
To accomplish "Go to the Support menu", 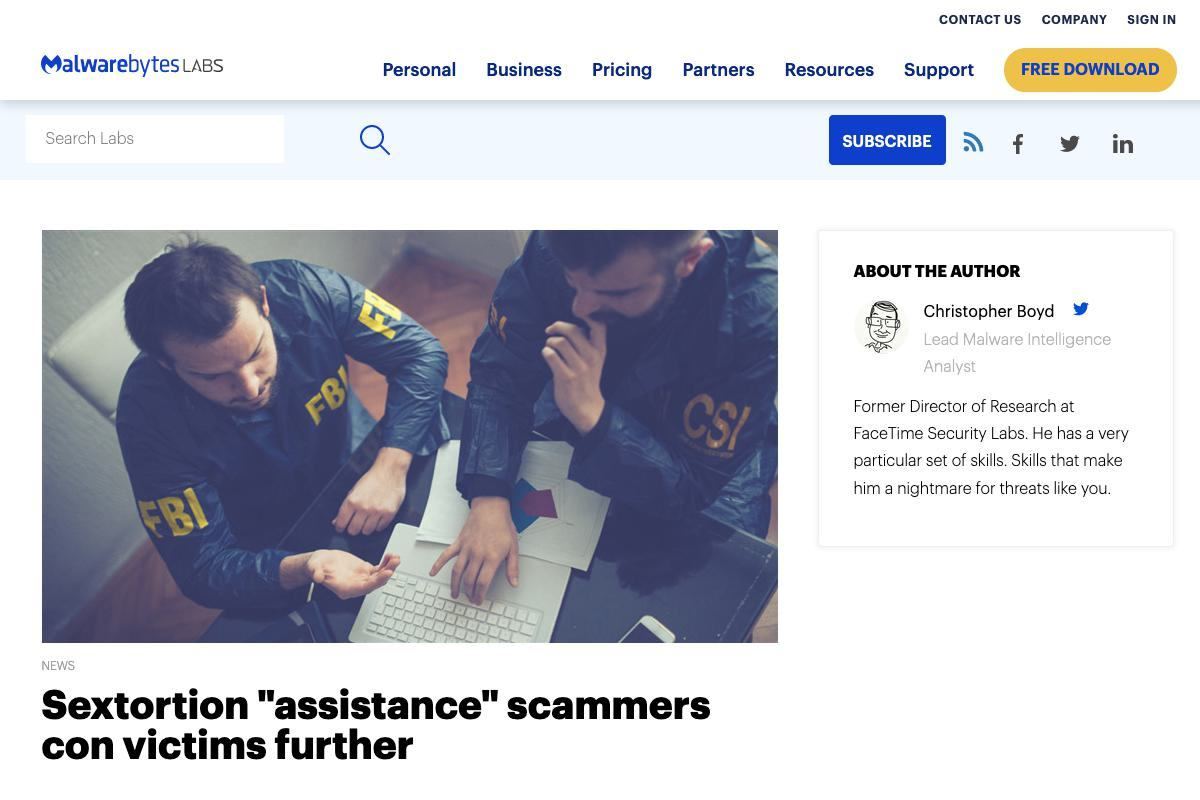I will [x=939, y=70].
